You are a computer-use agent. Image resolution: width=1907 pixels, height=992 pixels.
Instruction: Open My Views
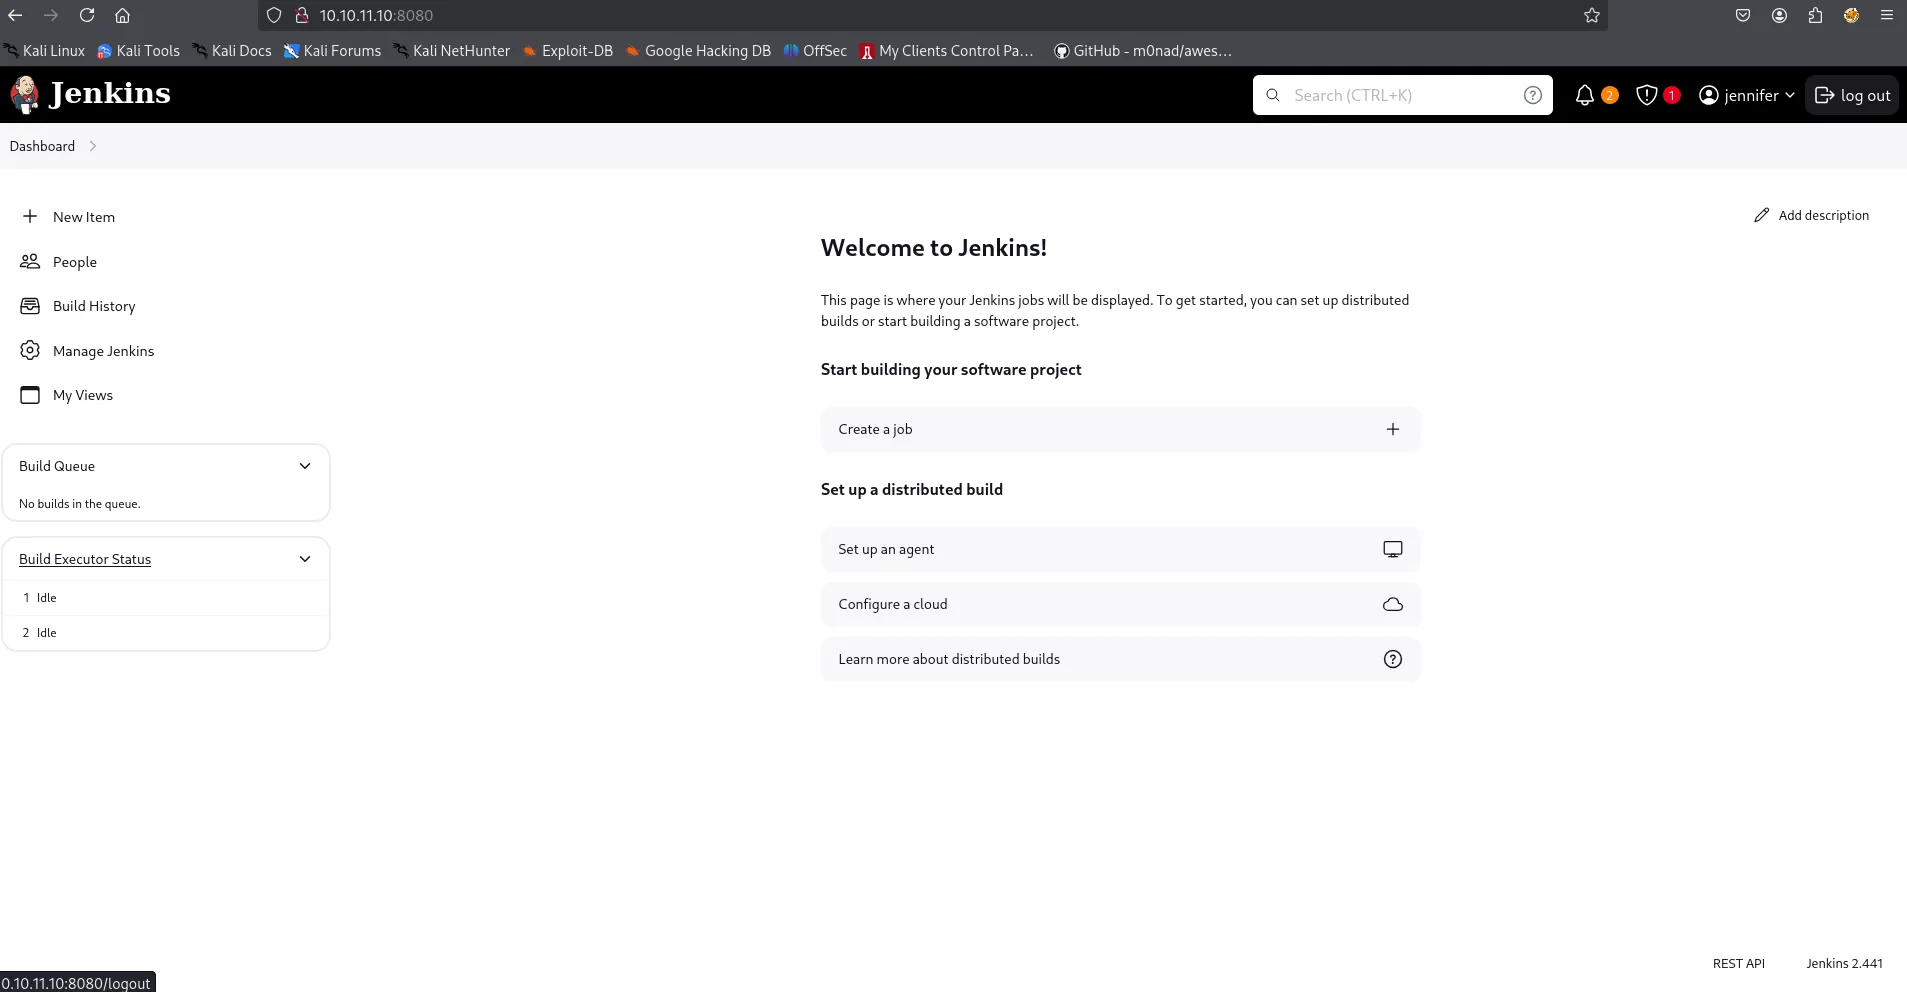tap(83, 395)
